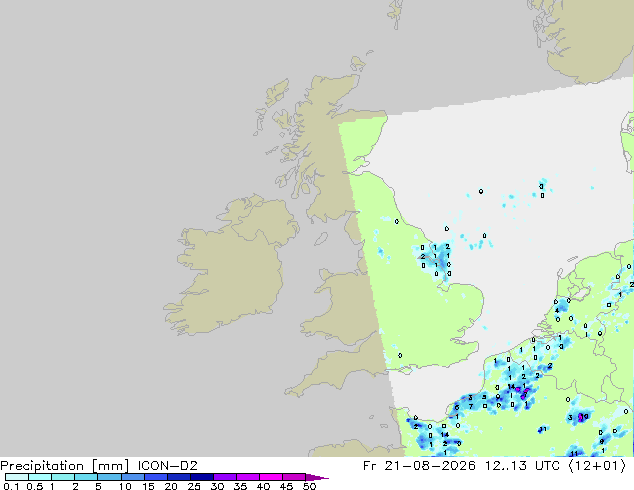Screen dimensions: 634x490
Task: Pick the 10–15 mm blue legend swatch
Action: [133, 477]
